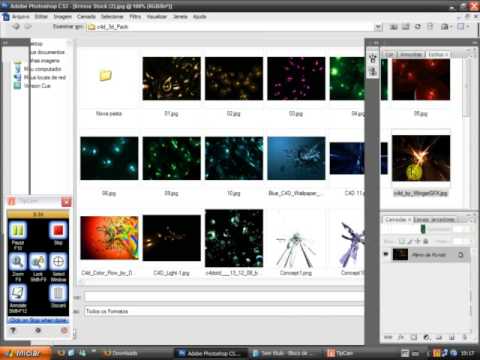480x360 pixels.
Task: Open TipCam settings gear icon
Action: (38, 330)
